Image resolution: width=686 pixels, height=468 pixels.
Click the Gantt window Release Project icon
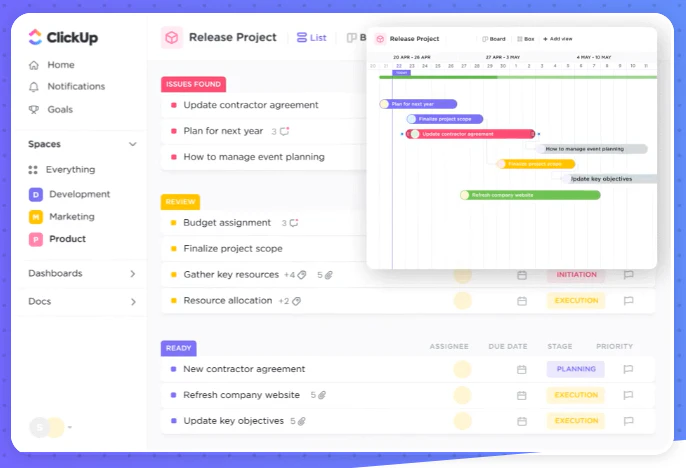click(380, 39)
